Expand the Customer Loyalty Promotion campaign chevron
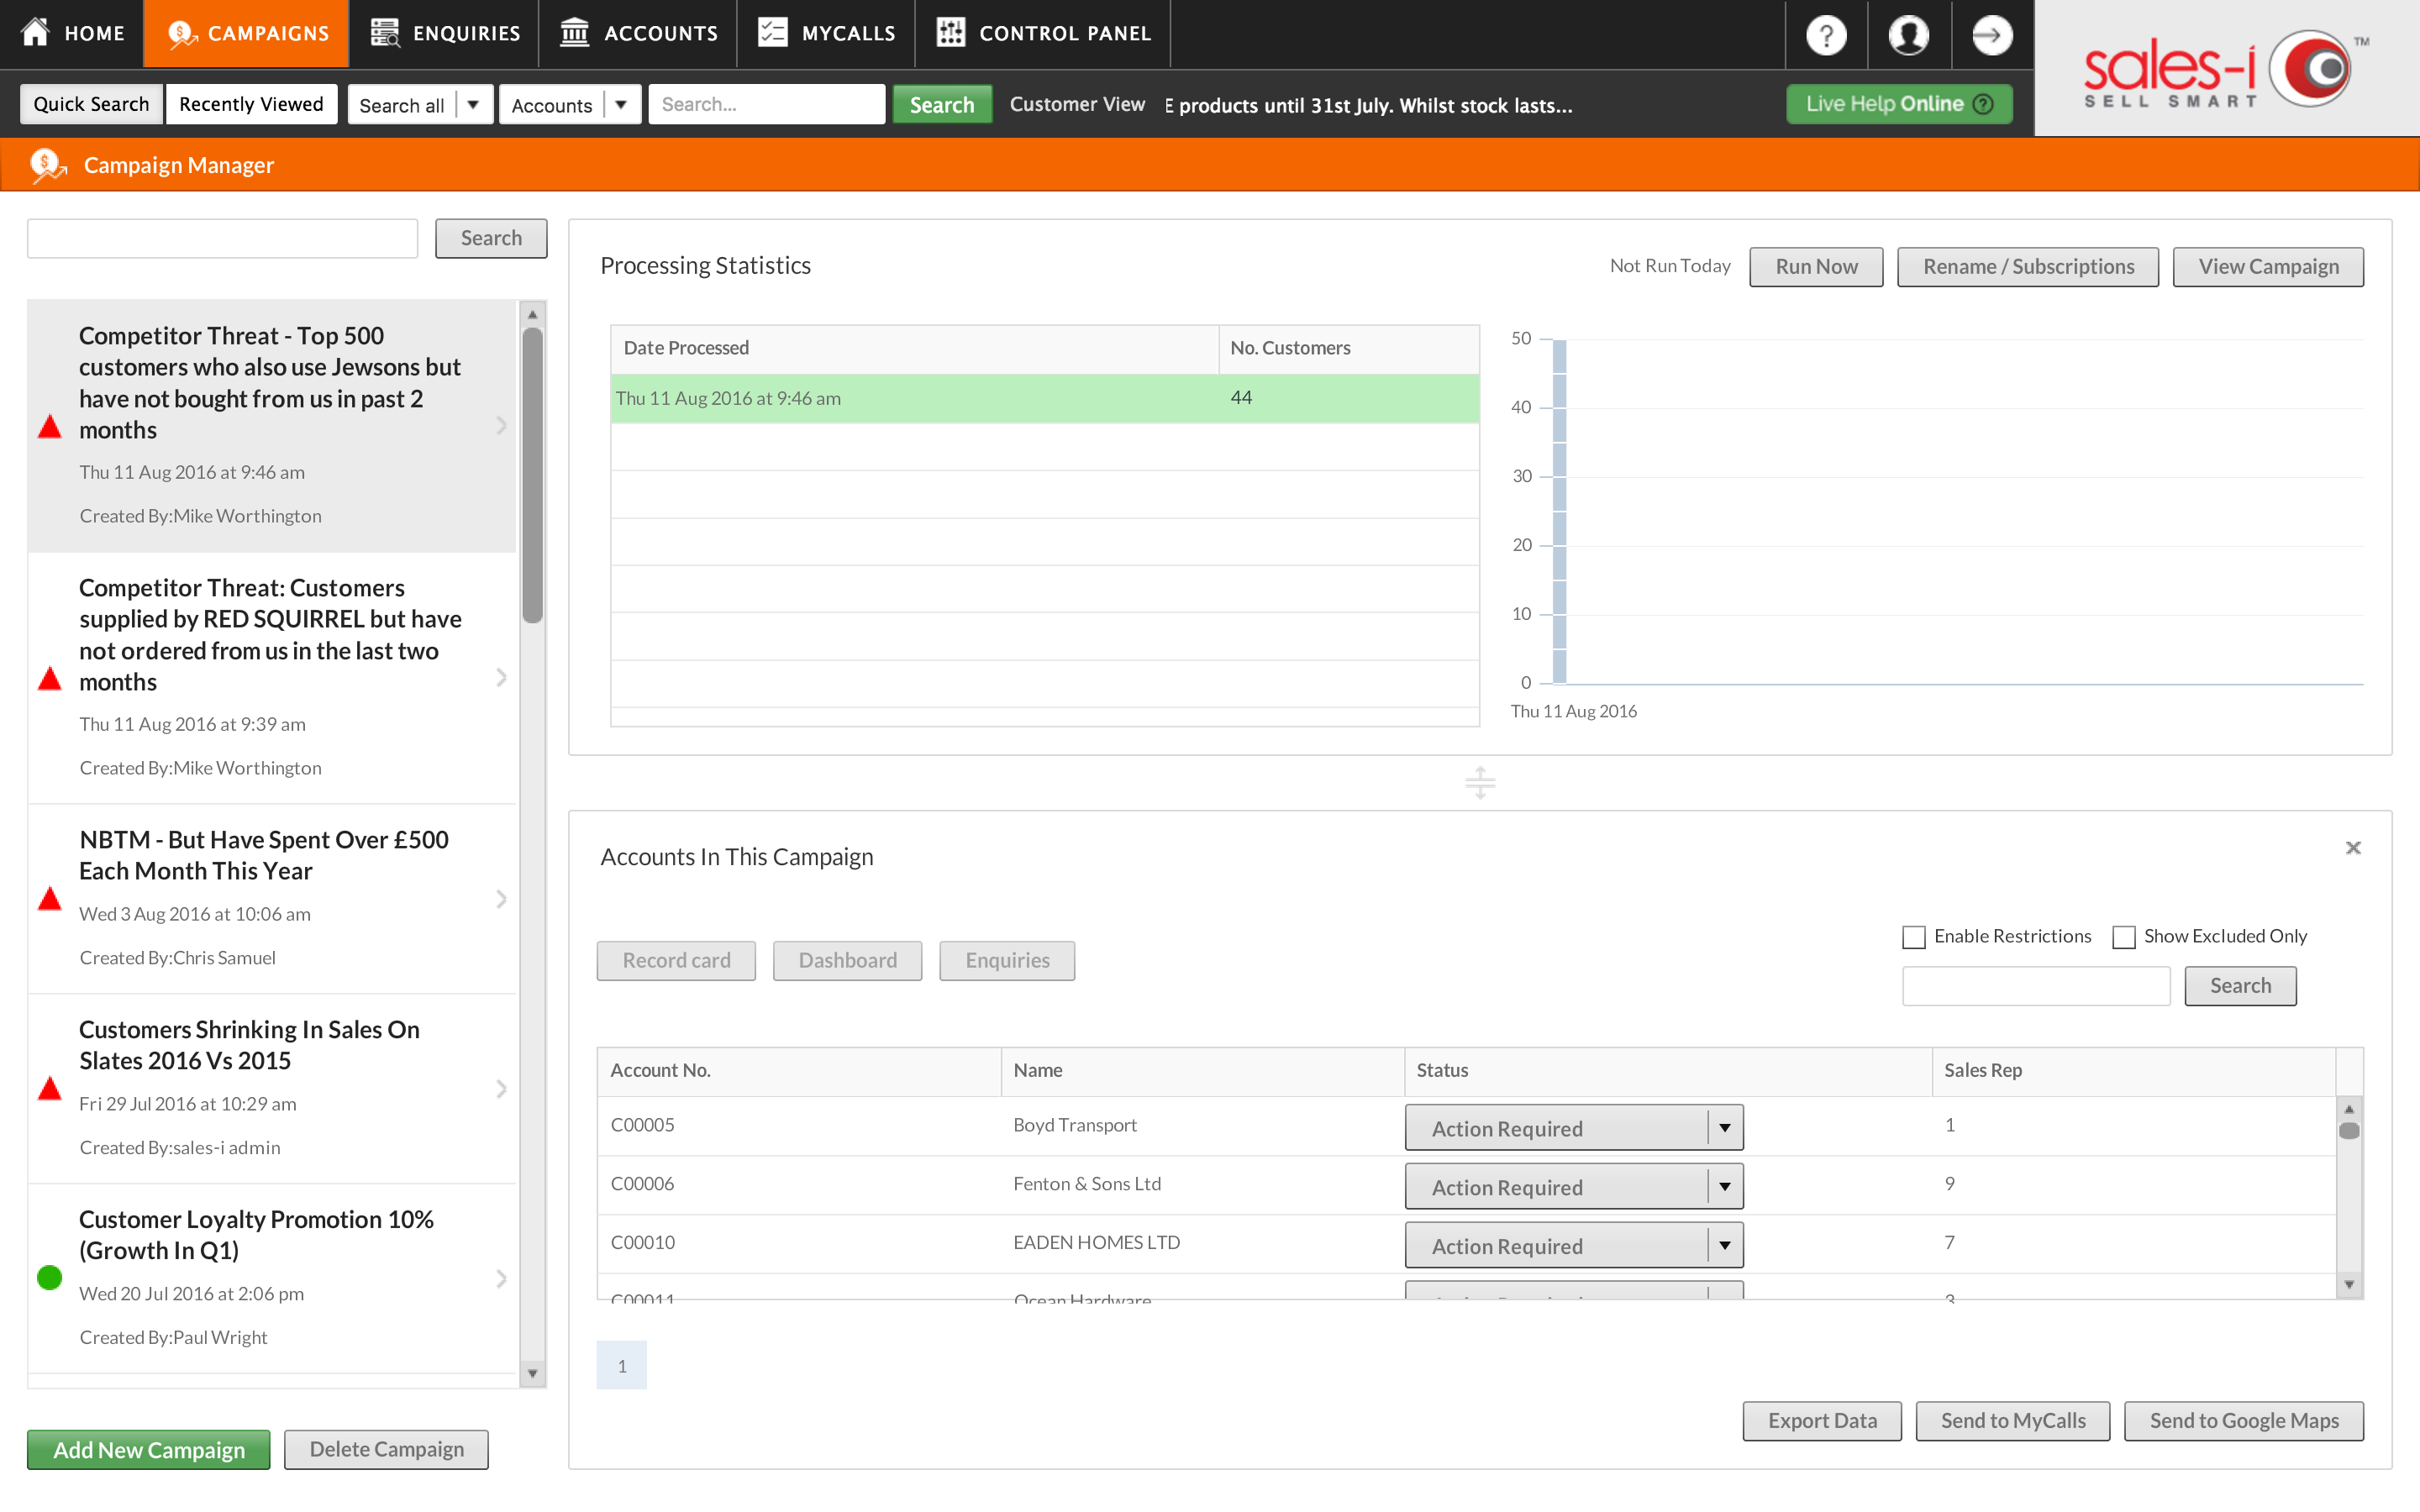 (x=502, y=1278)
